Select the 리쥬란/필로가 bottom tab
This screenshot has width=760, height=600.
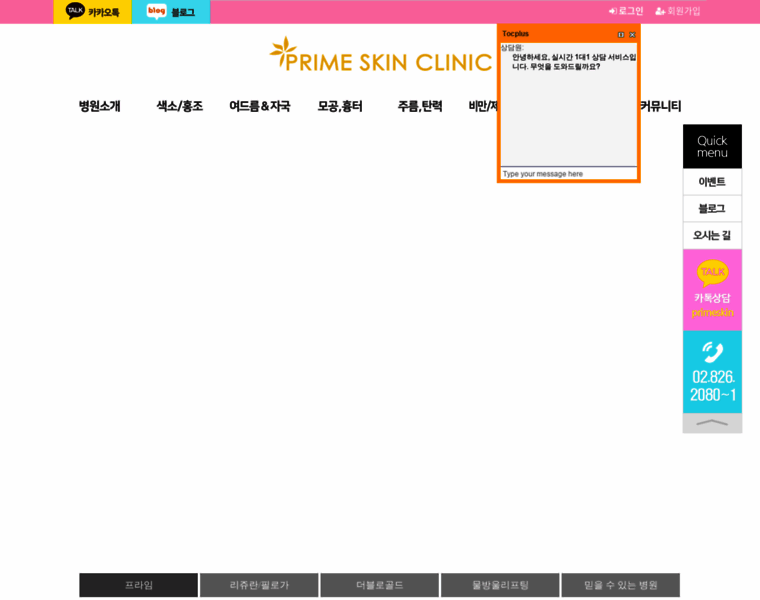259,585
